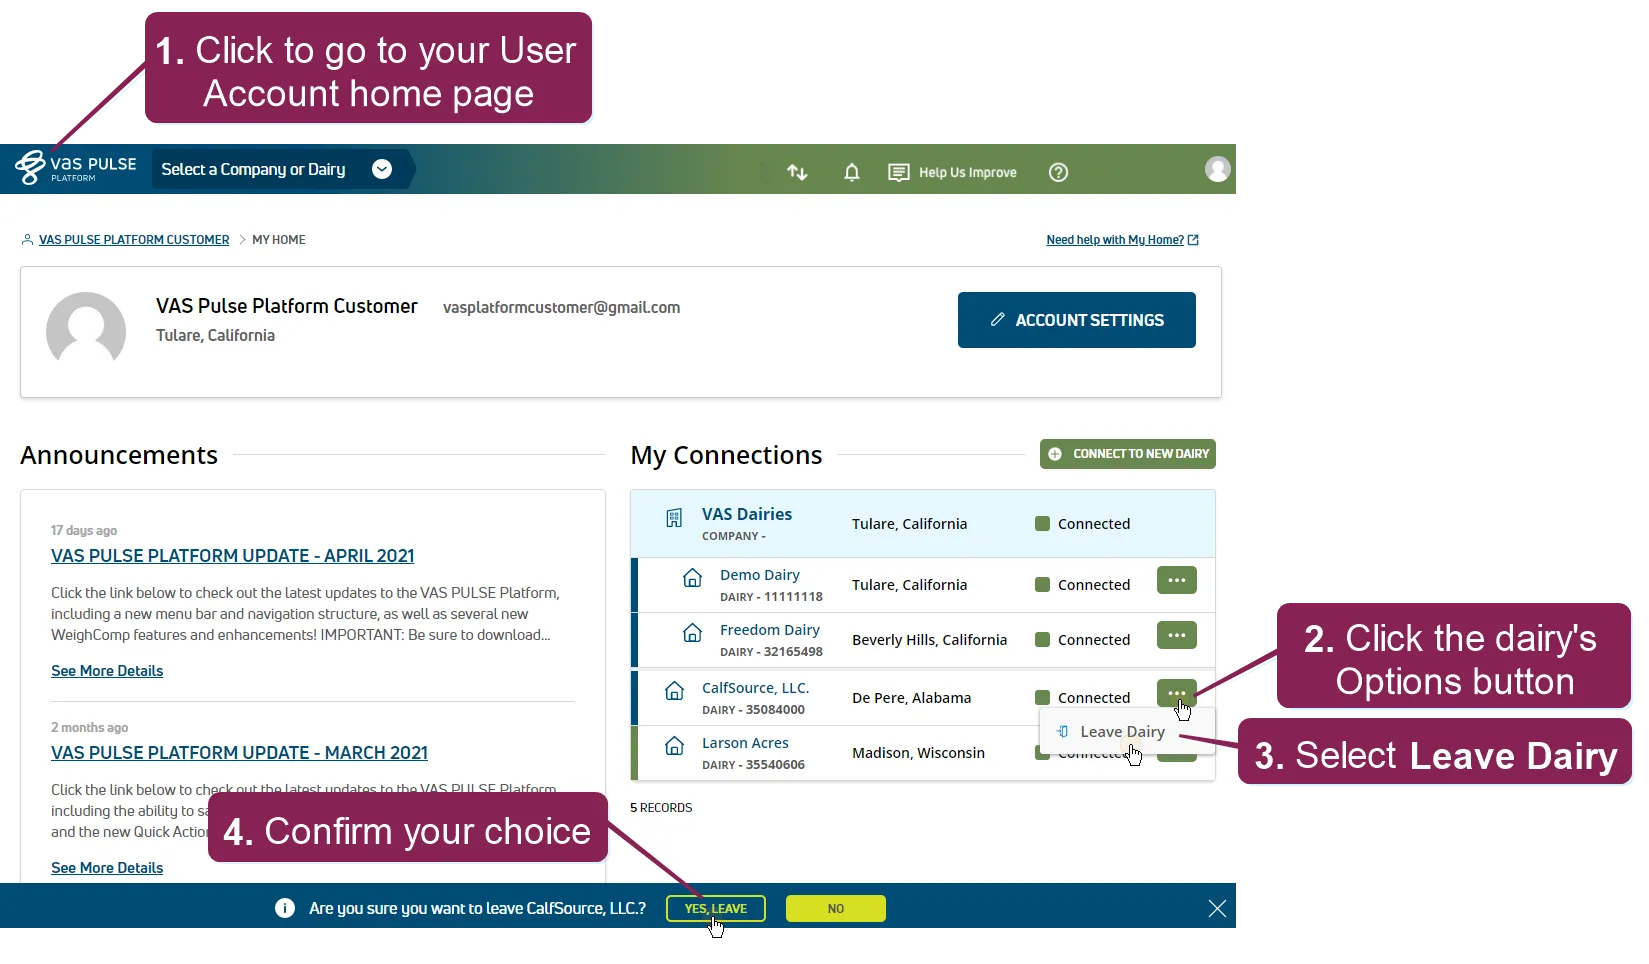Click the Connected status for VAS Dairies
Screen dimensions: 1649x964
1083,524
